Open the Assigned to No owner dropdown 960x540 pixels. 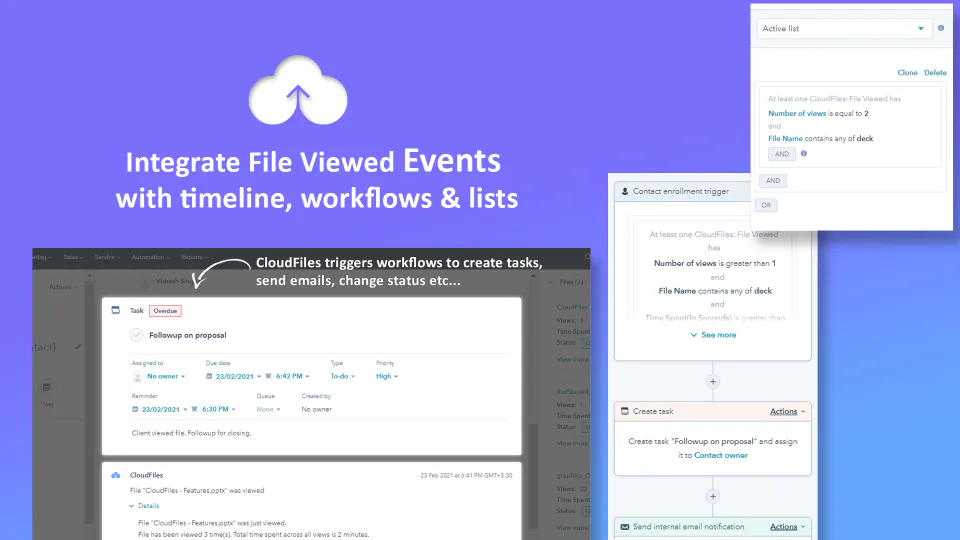click(x=165, y=376)
